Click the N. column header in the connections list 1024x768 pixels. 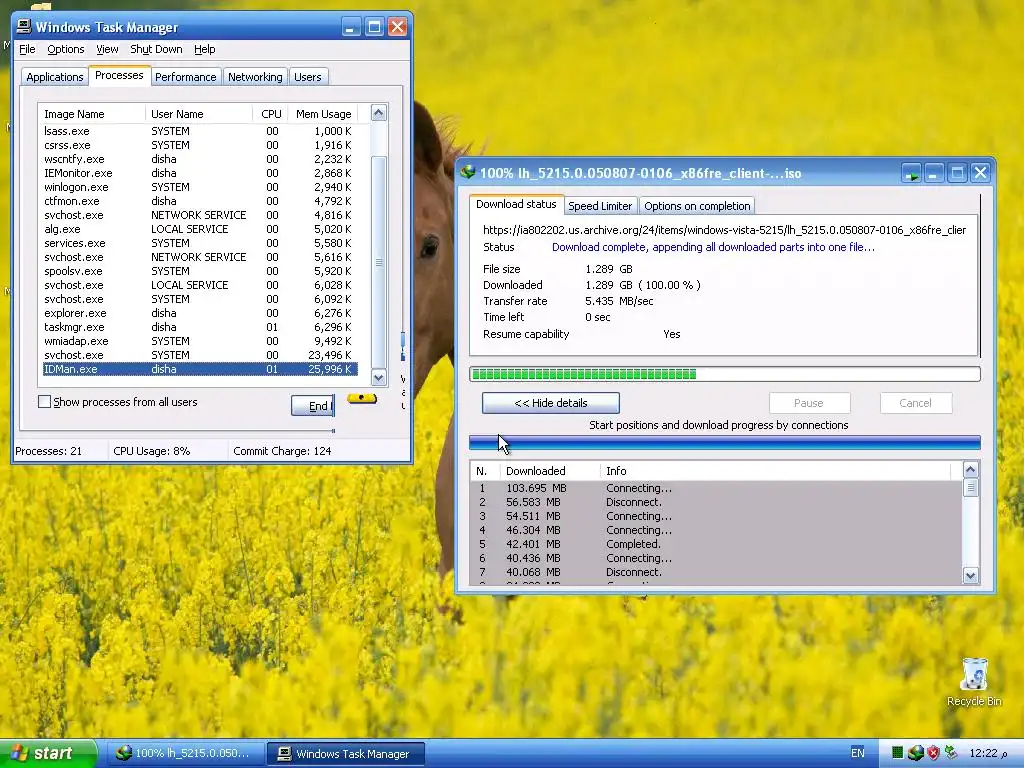(485, 471)
